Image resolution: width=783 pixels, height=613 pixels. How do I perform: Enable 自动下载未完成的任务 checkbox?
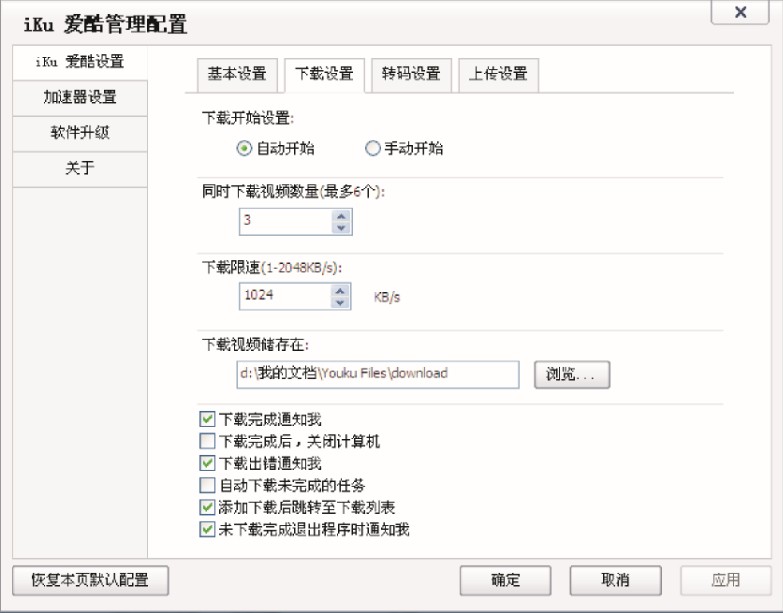click(x=207, y=485)
